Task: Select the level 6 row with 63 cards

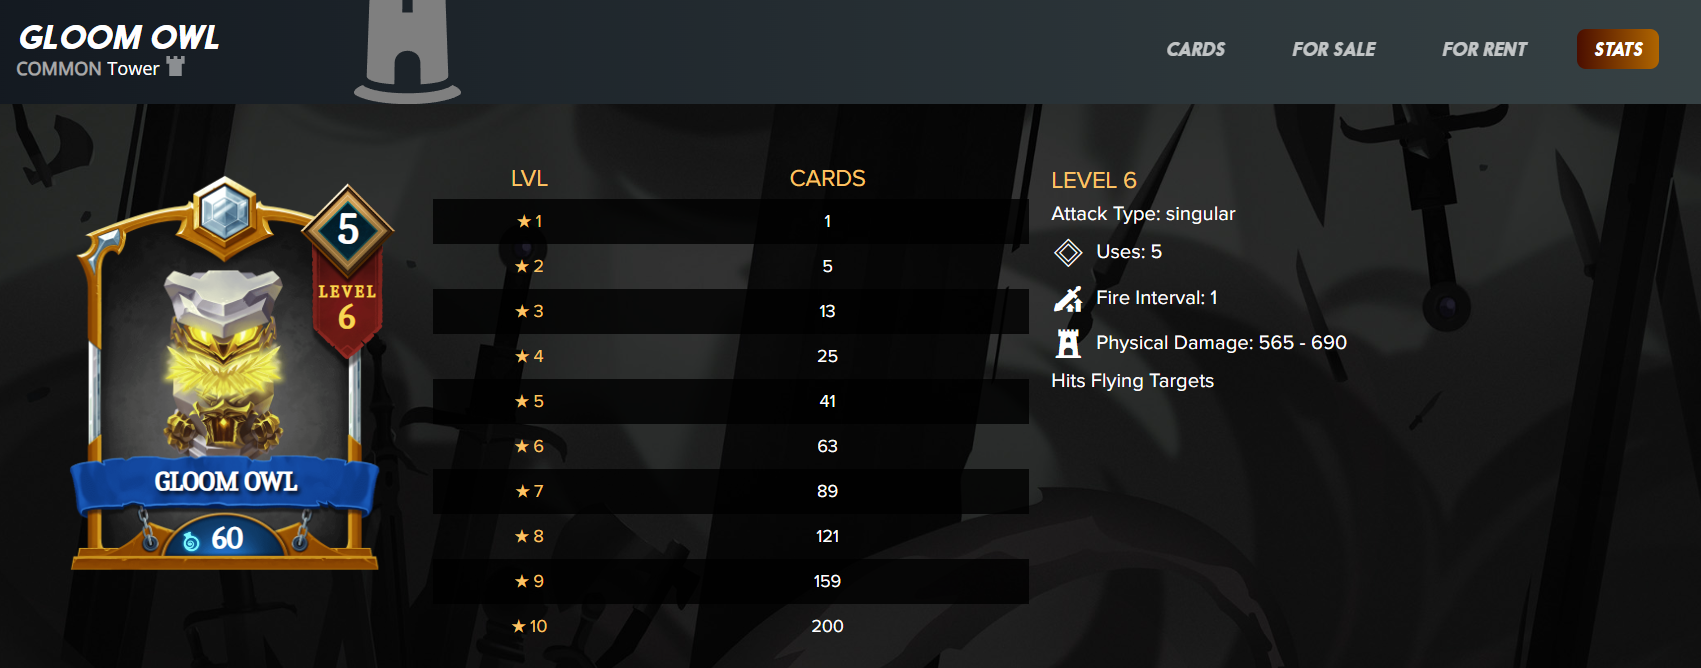Action: click(x=731, y=446)
